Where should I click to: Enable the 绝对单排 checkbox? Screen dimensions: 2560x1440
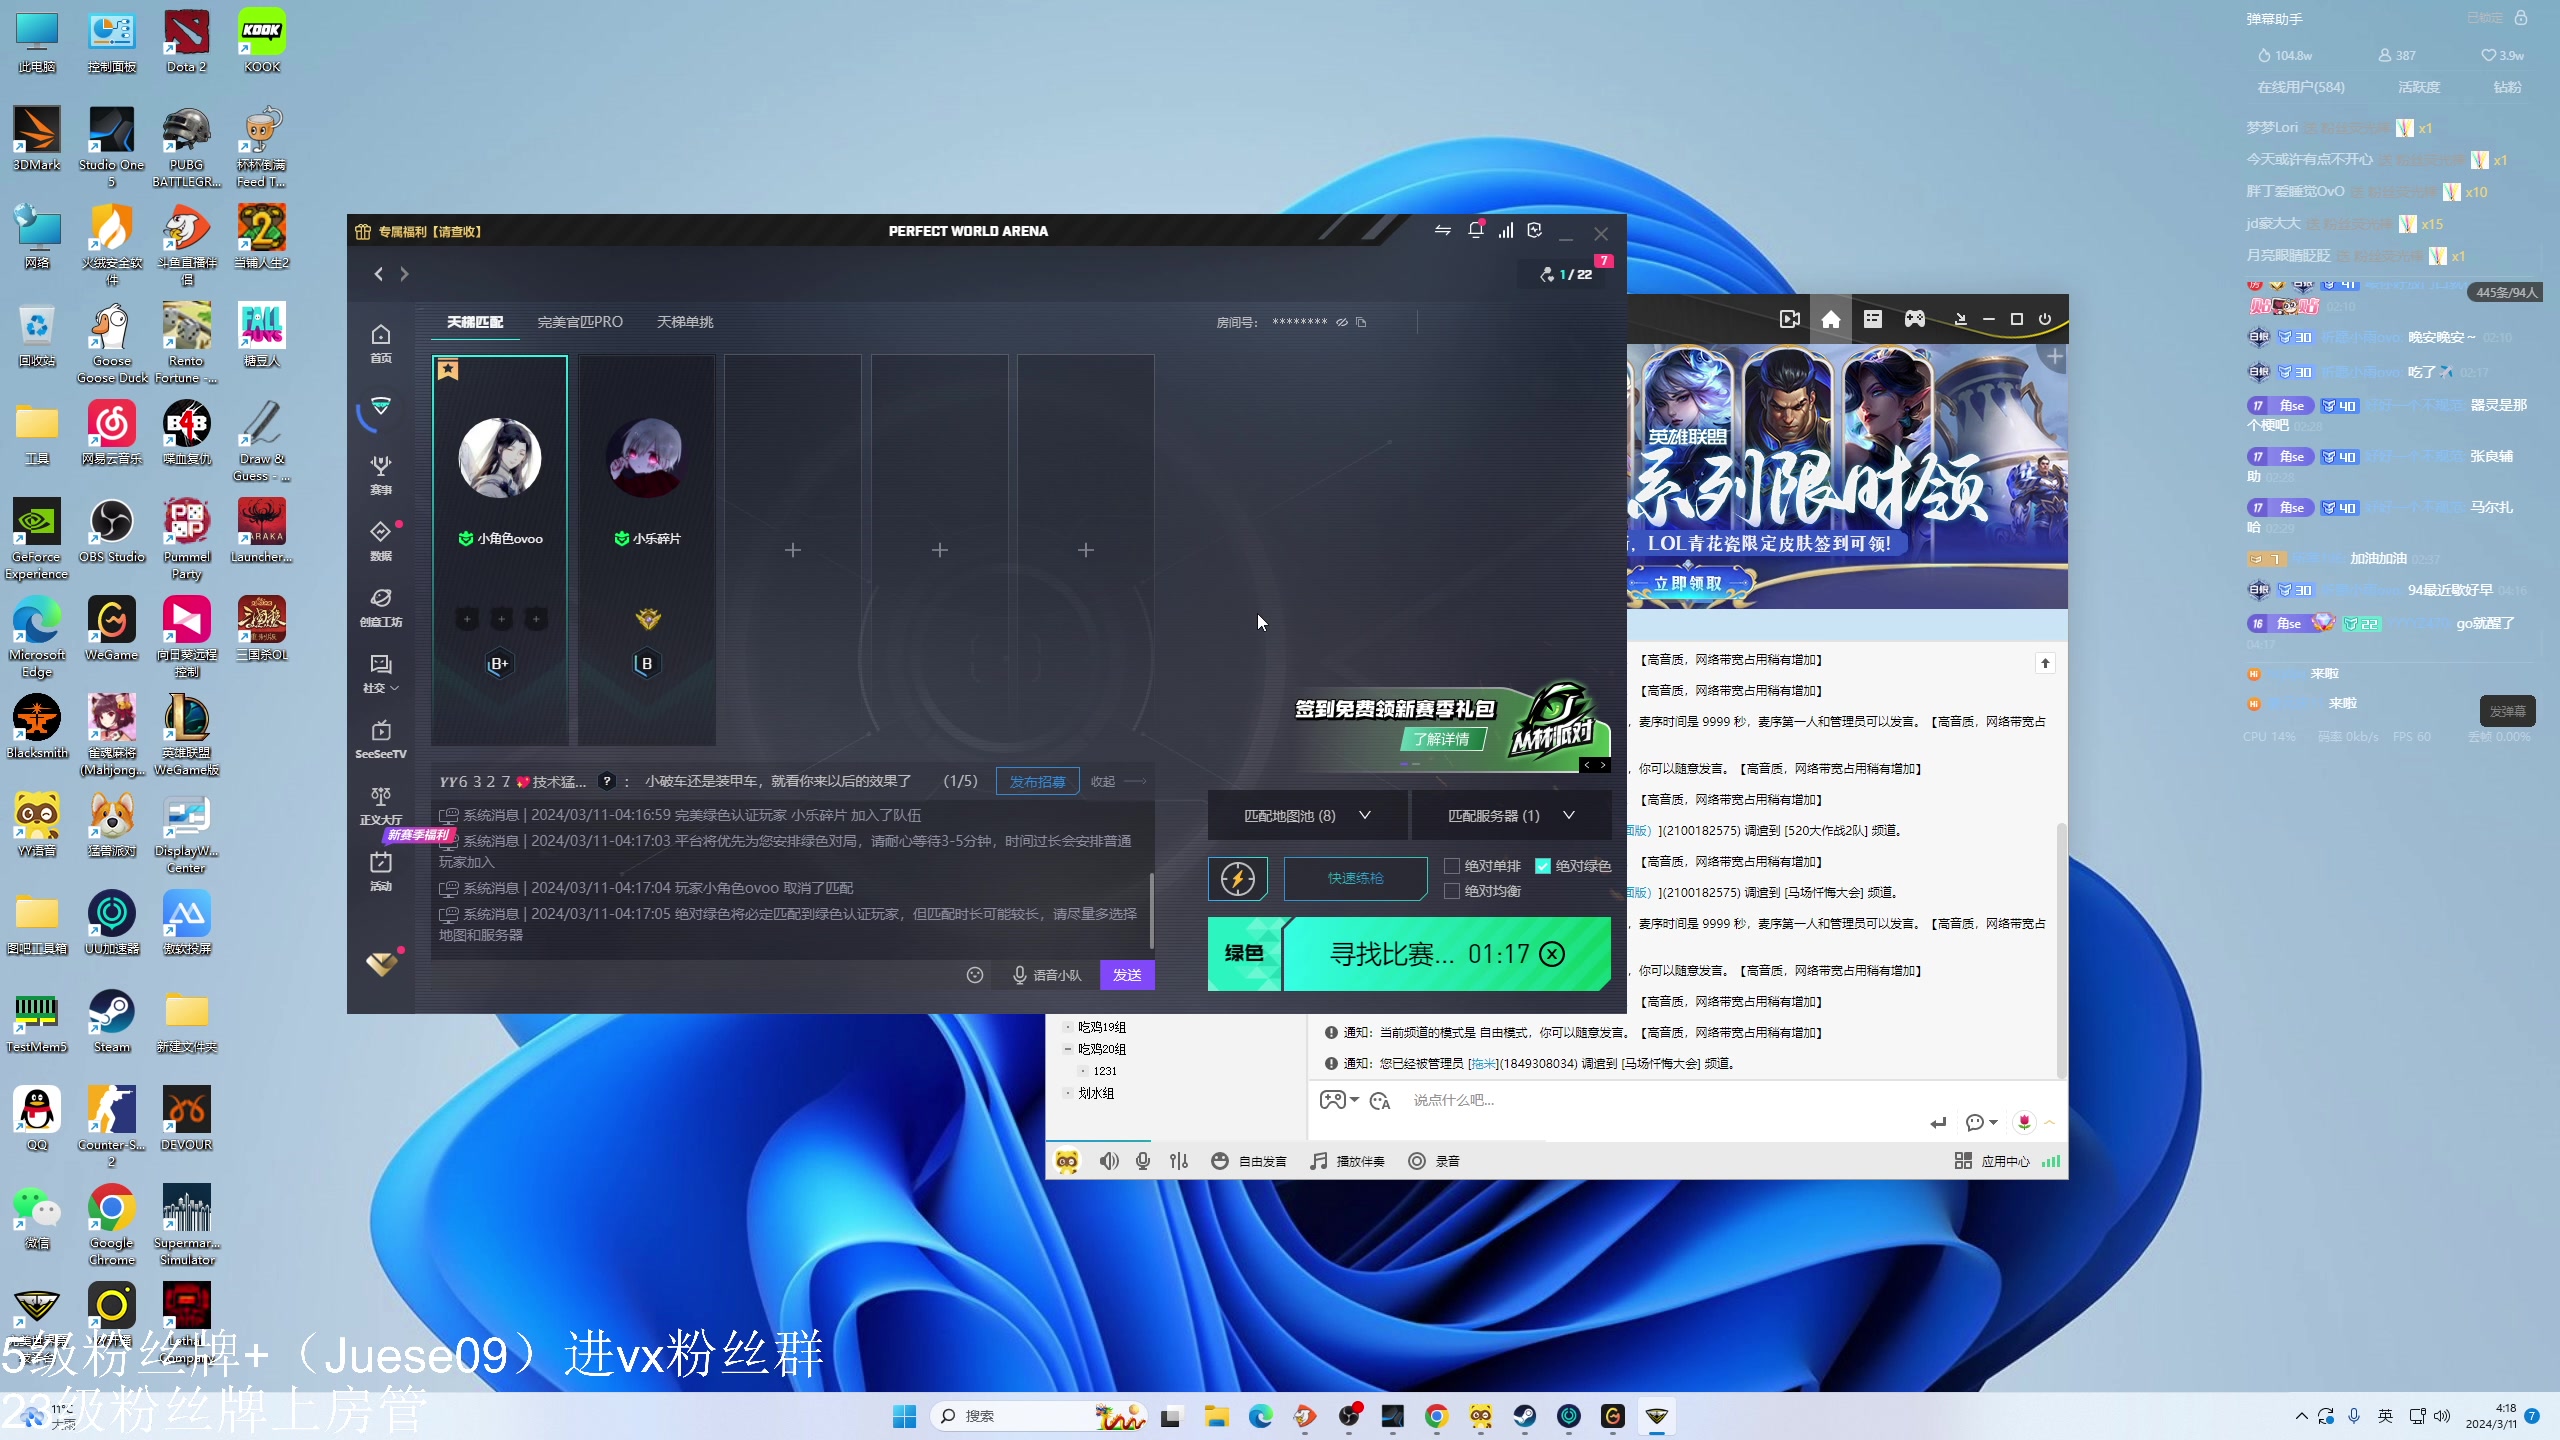[1452, 866]
